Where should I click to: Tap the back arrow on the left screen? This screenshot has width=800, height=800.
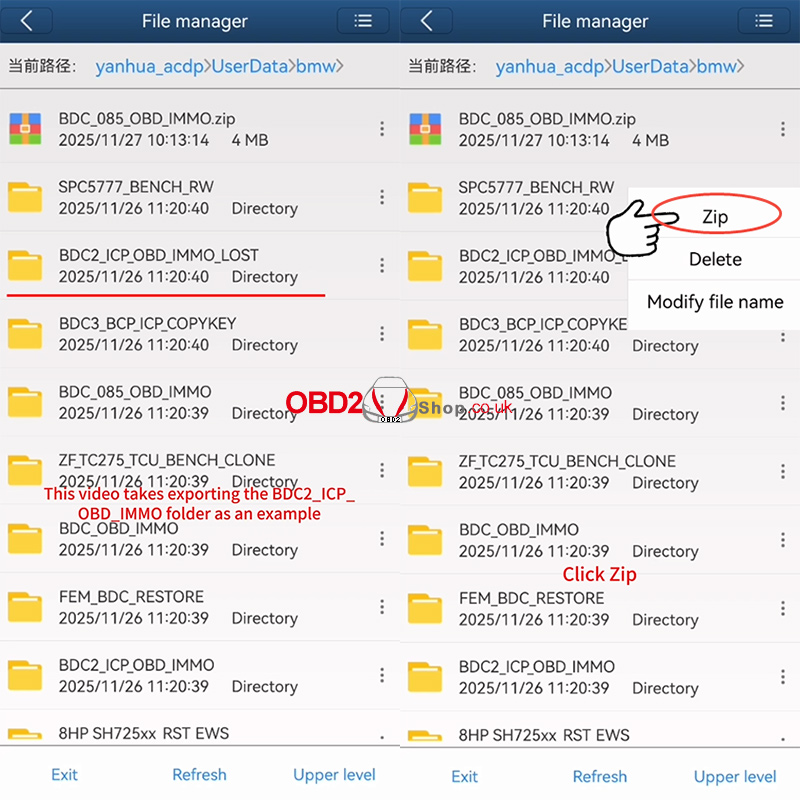(28, 20)
